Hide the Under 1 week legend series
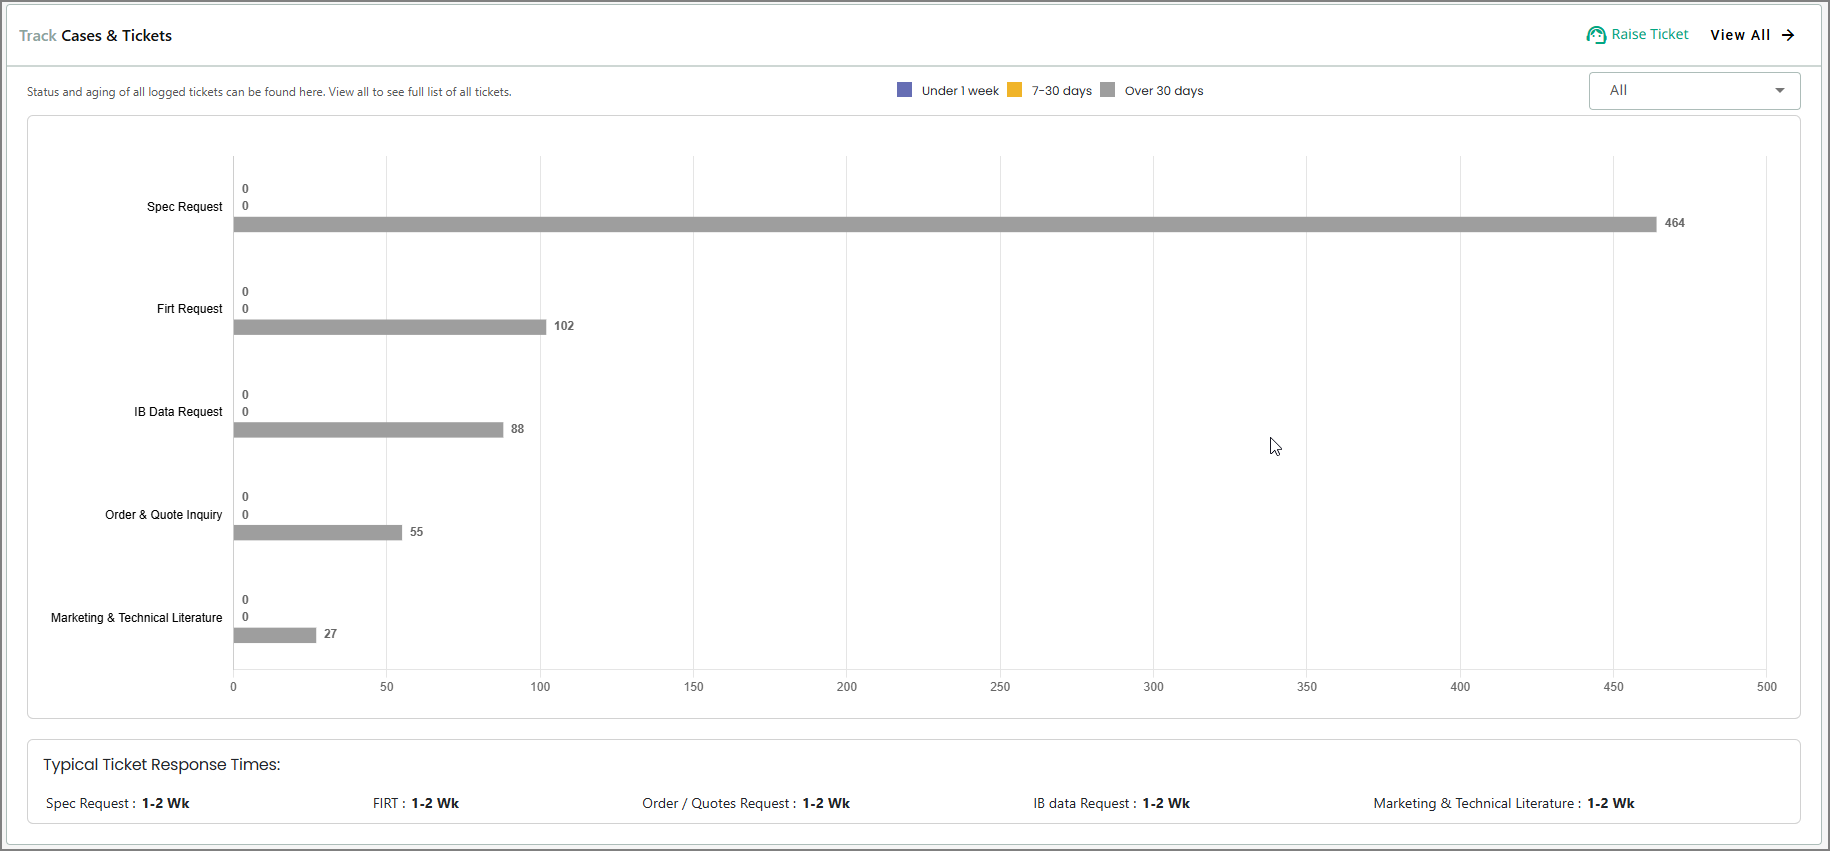This screenshot has width=1830, height=851. (960, 91)
